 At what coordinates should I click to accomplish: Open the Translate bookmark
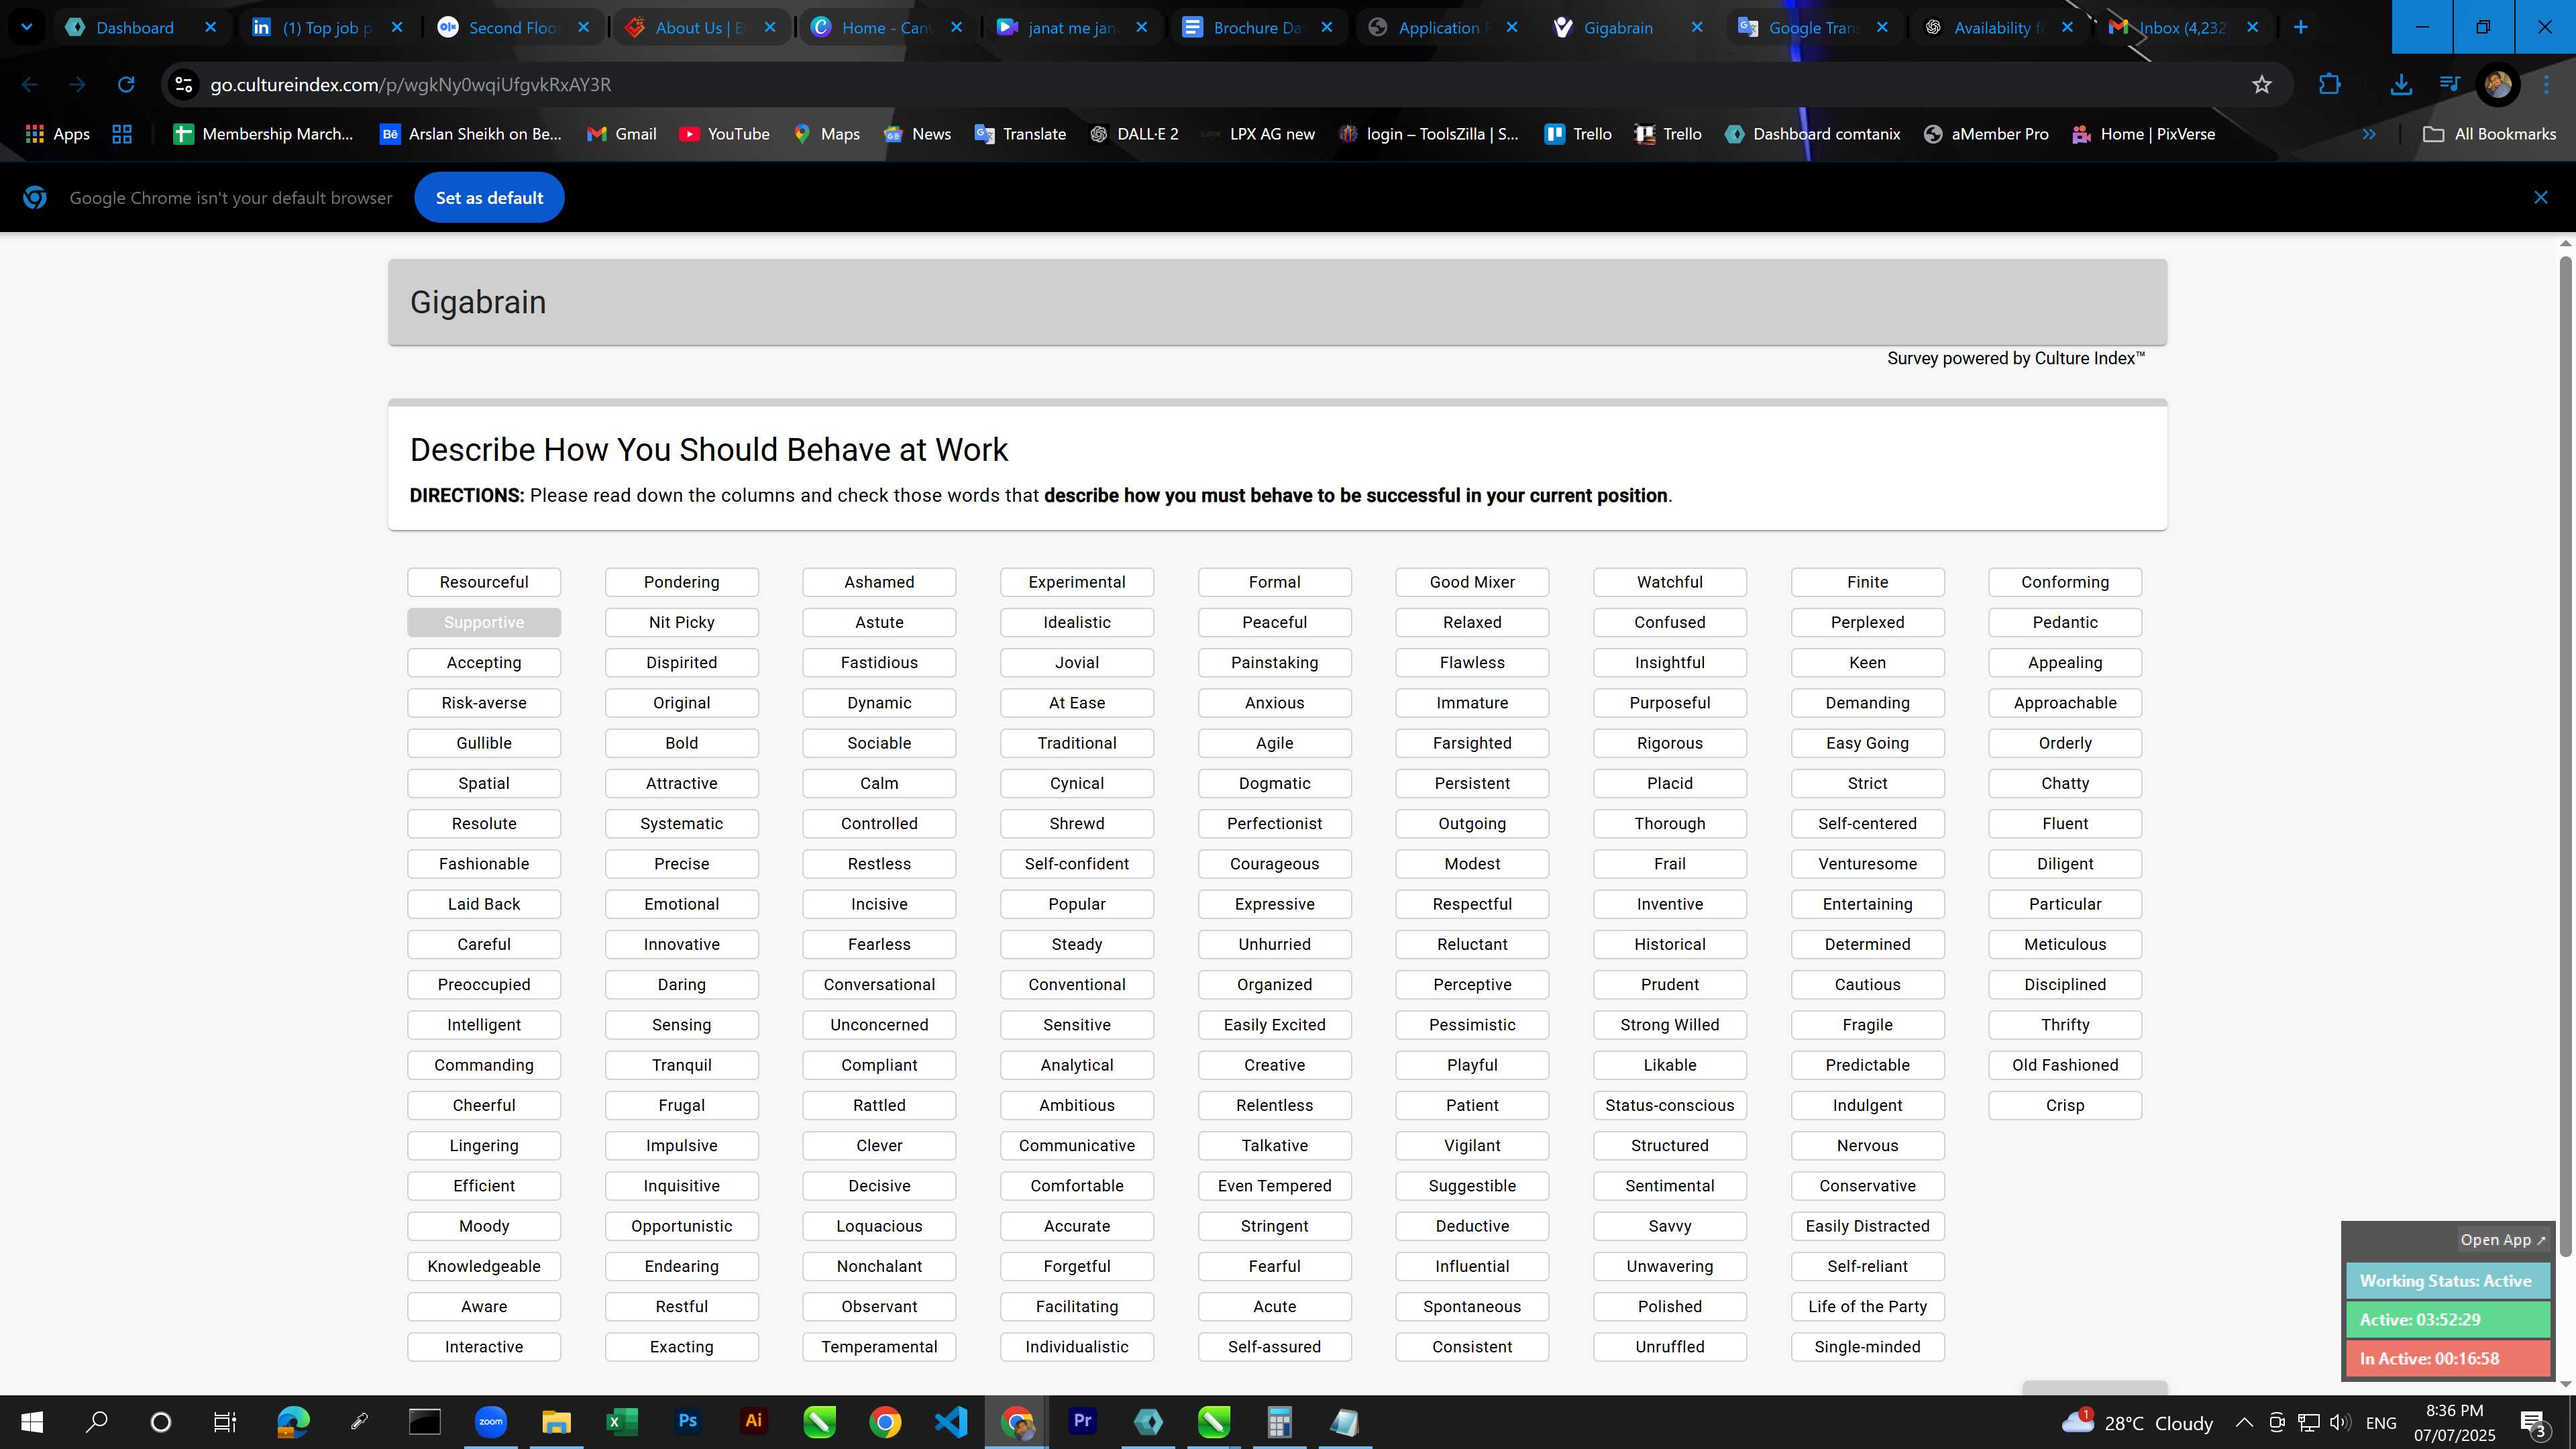1020,134
